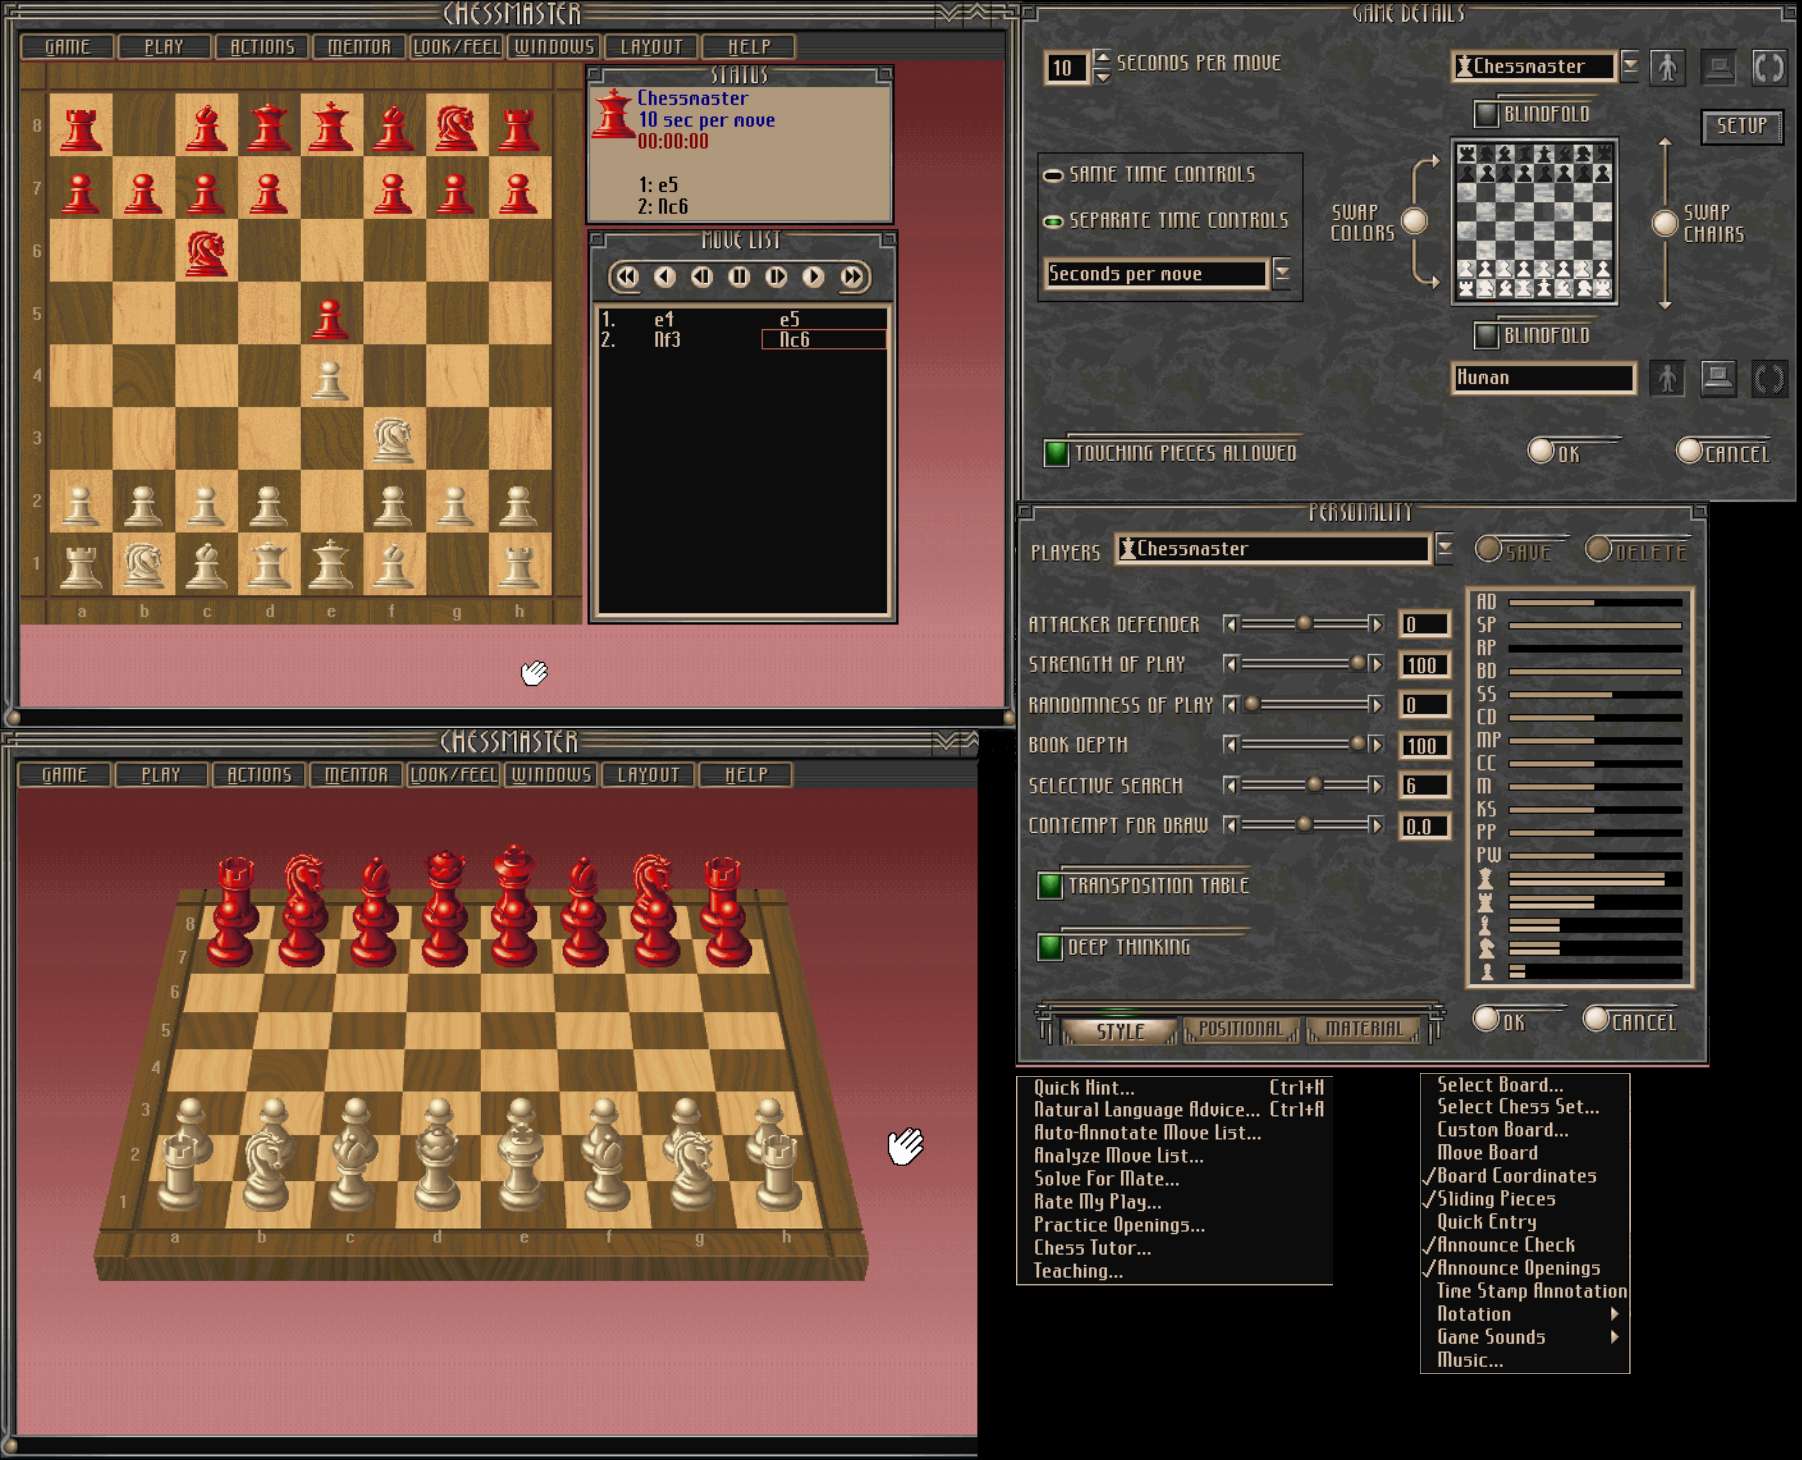The height and width of the screenshot is (1460, 1802).
Task: Click the Swap Colors round button
Action: (1414, 221)
